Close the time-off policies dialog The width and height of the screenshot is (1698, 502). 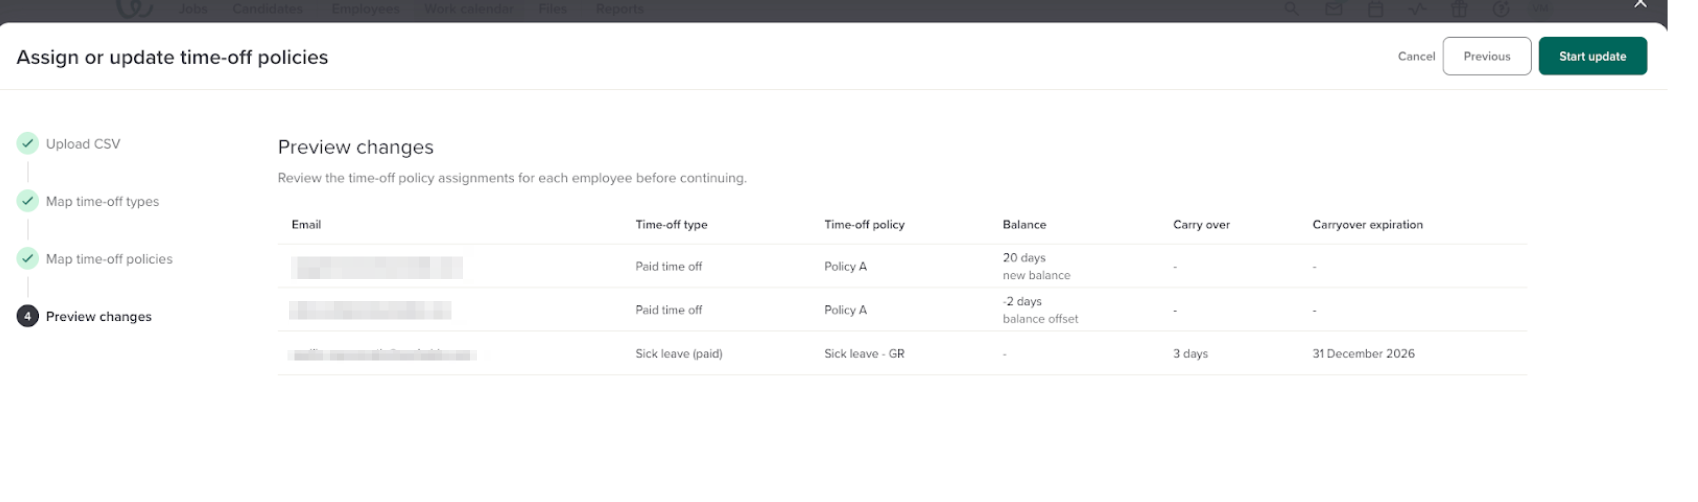(1640, 5)
